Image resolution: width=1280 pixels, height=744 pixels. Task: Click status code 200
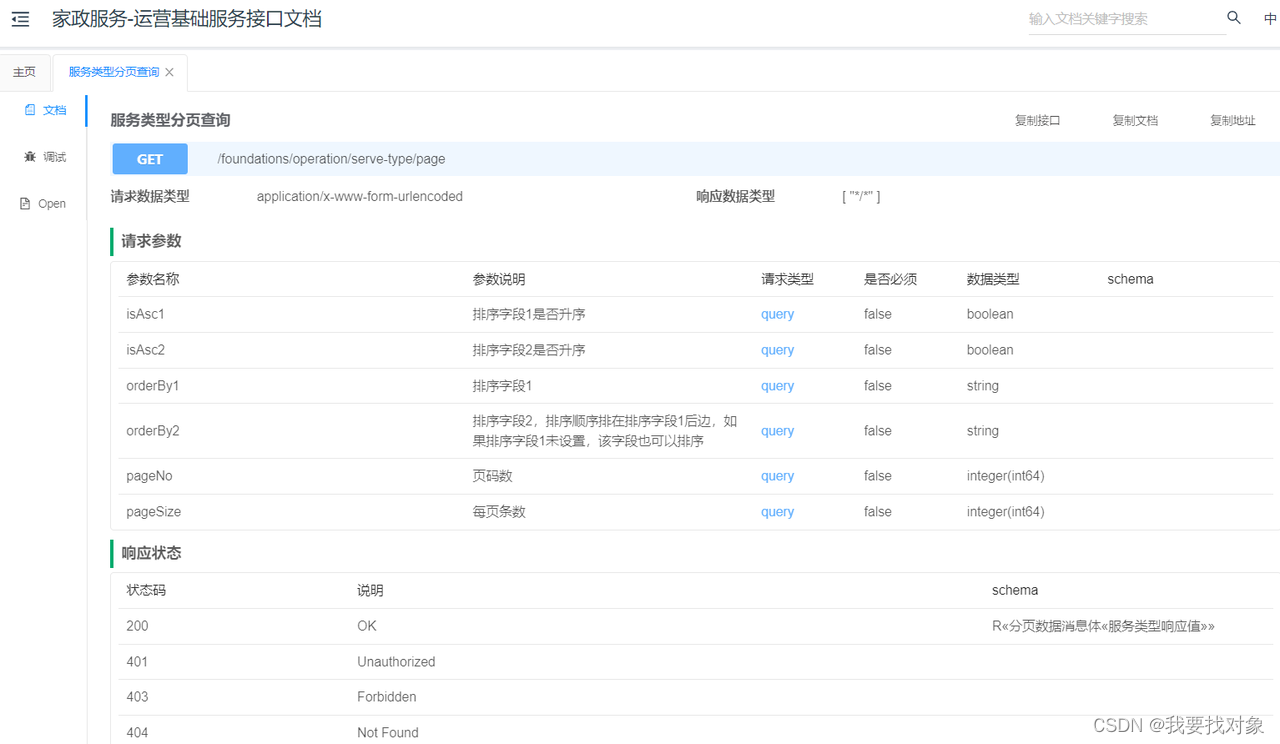137,626
